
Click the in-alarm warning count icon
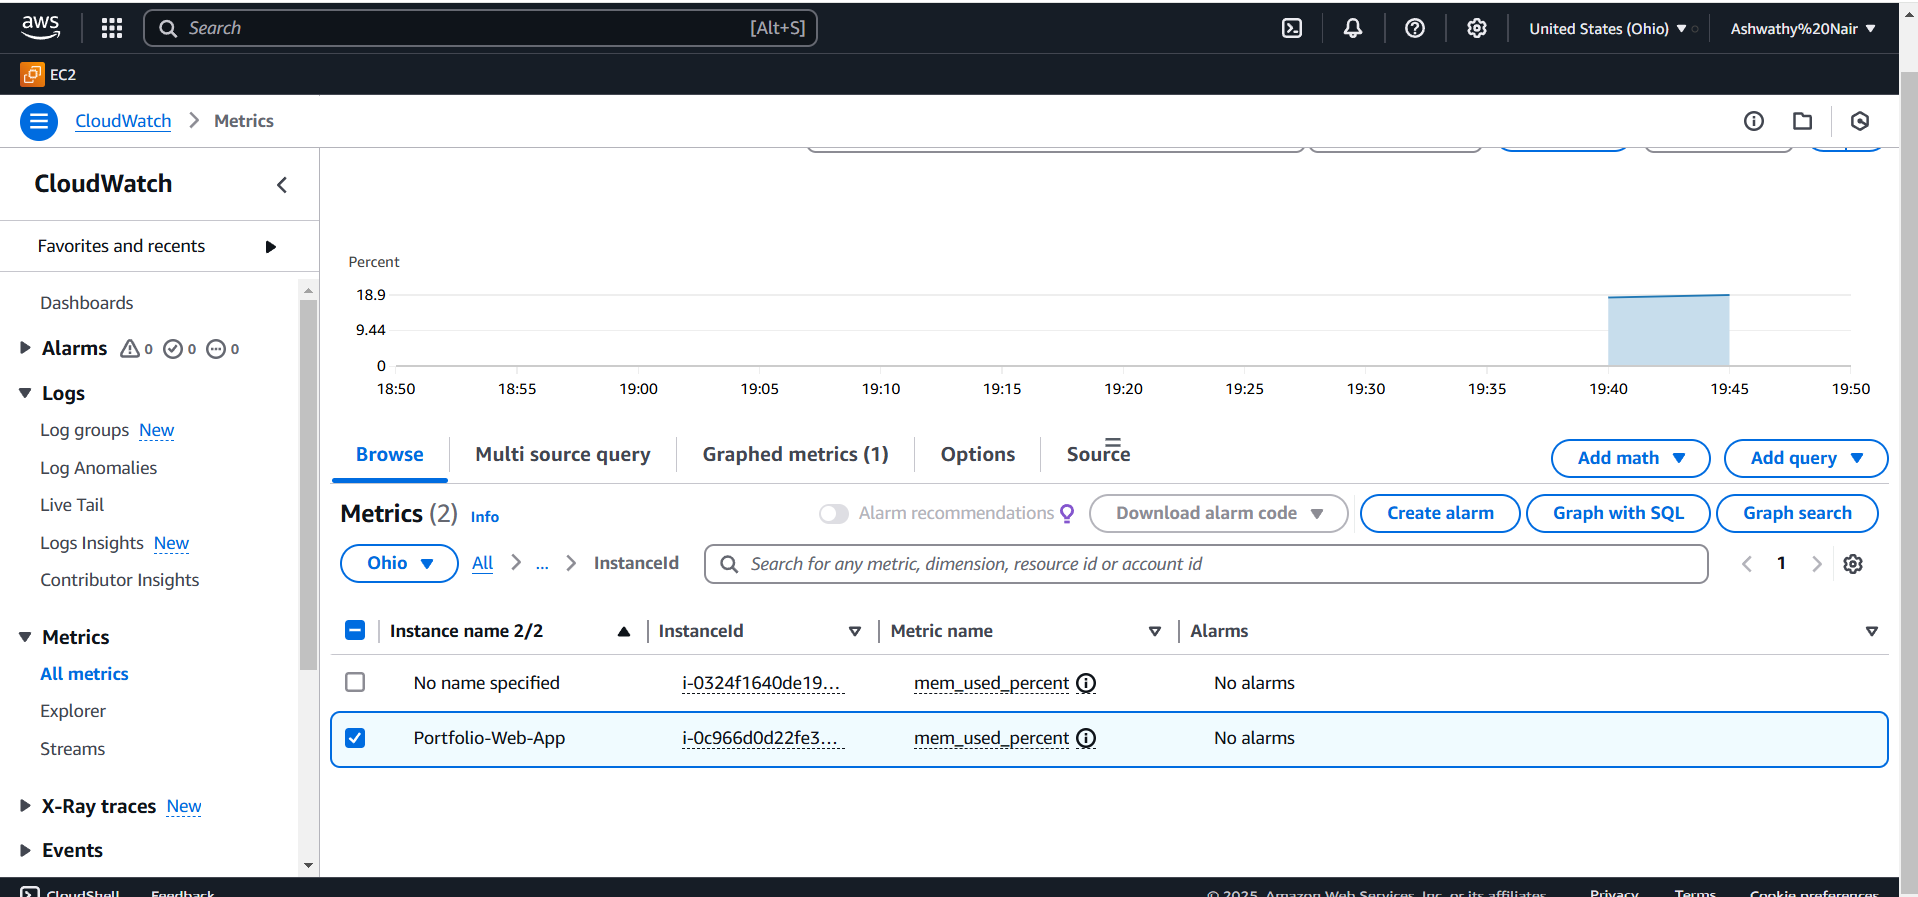130,348
